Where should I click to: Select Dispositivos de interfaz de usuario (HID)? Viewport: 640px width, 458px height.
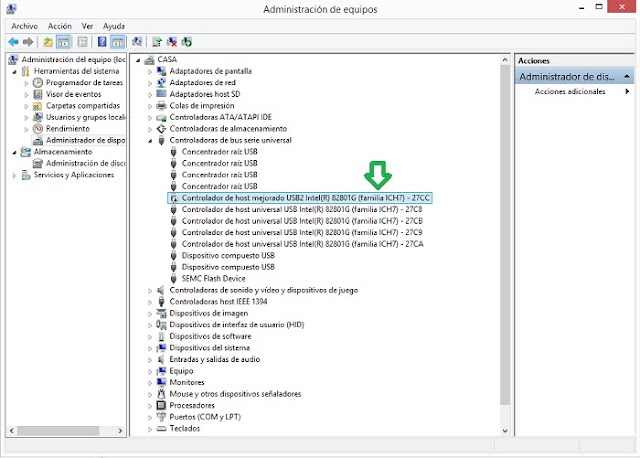pyautogui.click(x=237, y=325)
